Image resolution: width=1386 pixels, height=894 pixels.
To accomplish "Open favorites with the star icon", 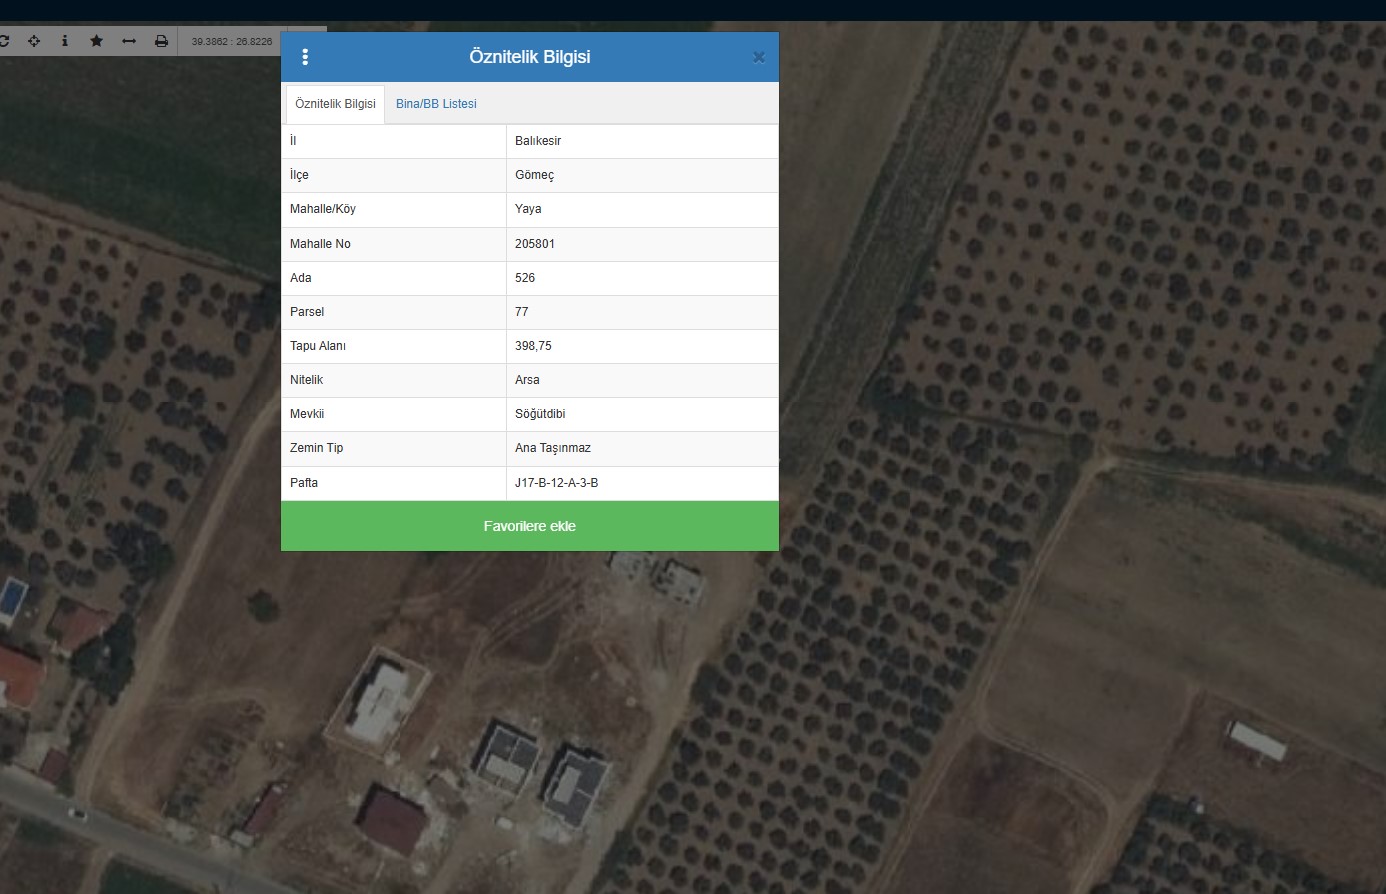I will (96, 41).
